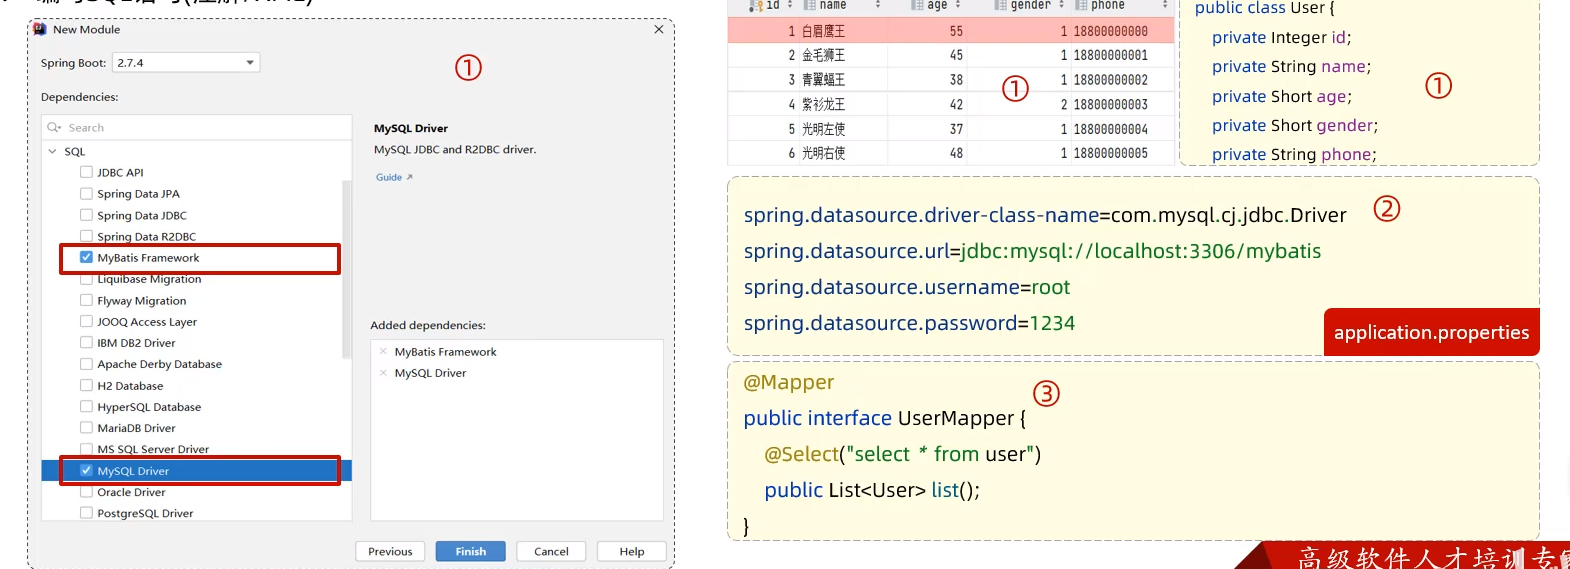Check JOOQ Access Layer dependency
Image resolution: width=1570 pixels, height=569 pixels.
point(86,321)
